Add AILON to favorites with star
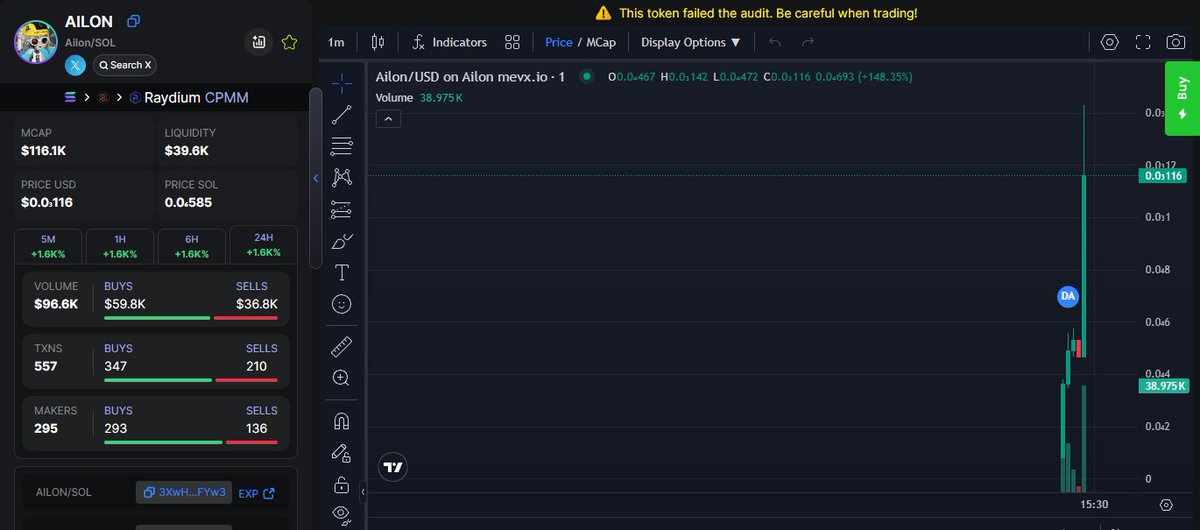Viewport: 1200px width, 530px height. point(289,42)
